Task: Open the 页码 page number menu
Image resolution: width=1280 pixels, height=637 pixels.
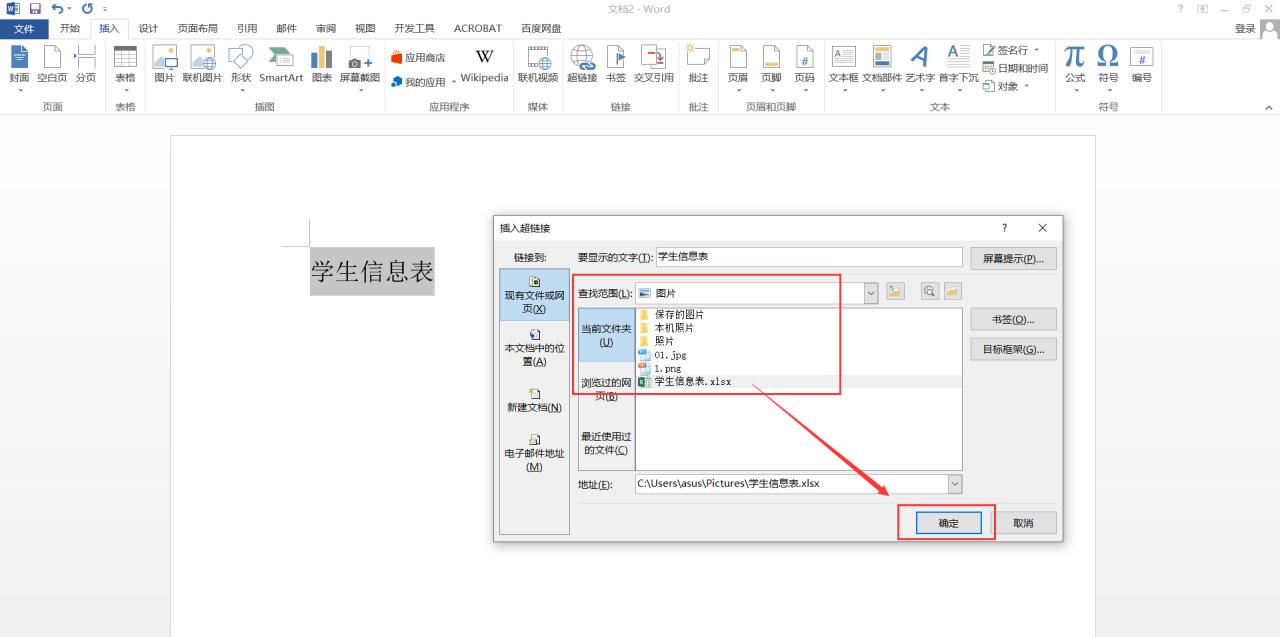Action: [x=804, y=68]
